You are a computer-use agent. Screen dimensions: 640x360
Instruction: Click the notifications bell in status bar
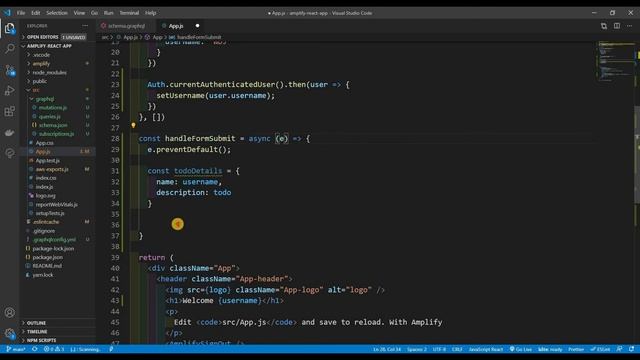click(632, 349)
